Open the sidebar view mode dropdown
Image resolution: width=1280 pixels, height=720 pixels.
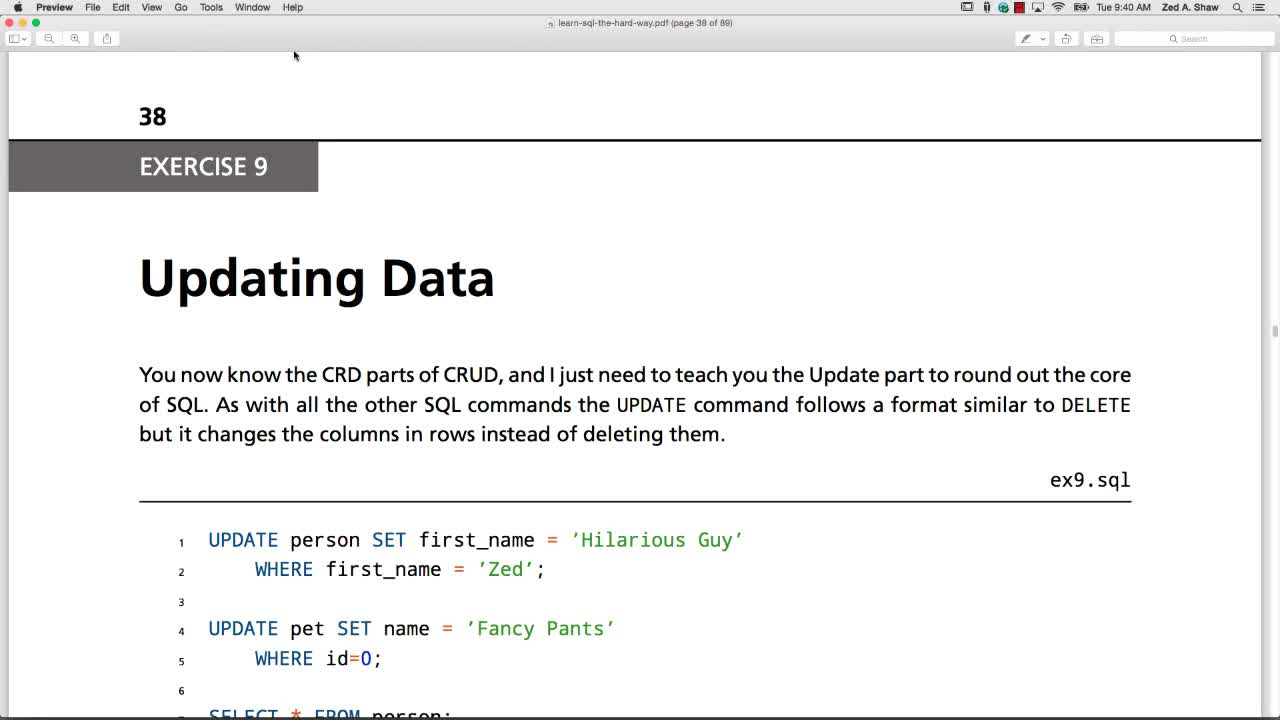click(x=18, y=39)
